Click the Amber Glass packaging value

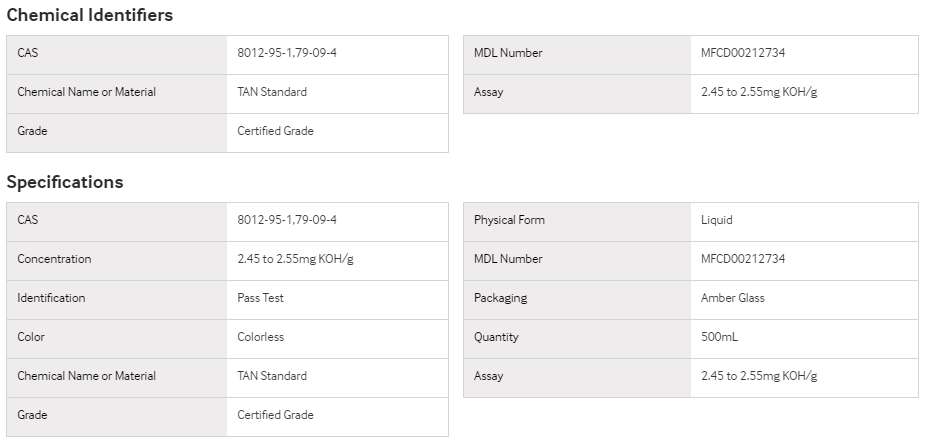pos(733,298)
